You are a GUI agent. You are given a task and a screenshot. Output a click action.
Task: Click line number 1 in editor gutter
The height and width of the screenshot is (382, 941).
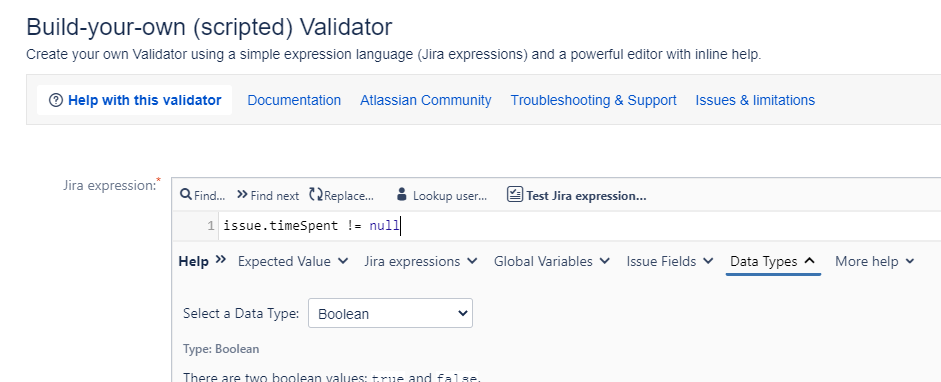click(210, 226)
